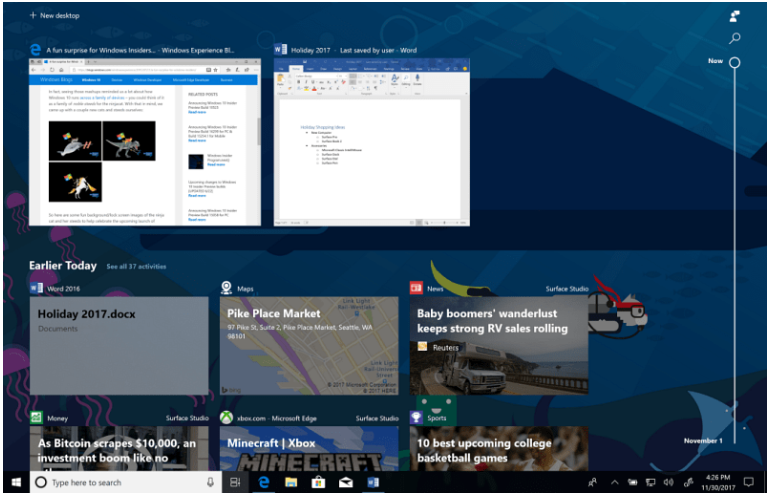Viewport: 771px width, 496px height.
Task: Click the Documents text on Holiday card
Action: (x=58, y=329)
